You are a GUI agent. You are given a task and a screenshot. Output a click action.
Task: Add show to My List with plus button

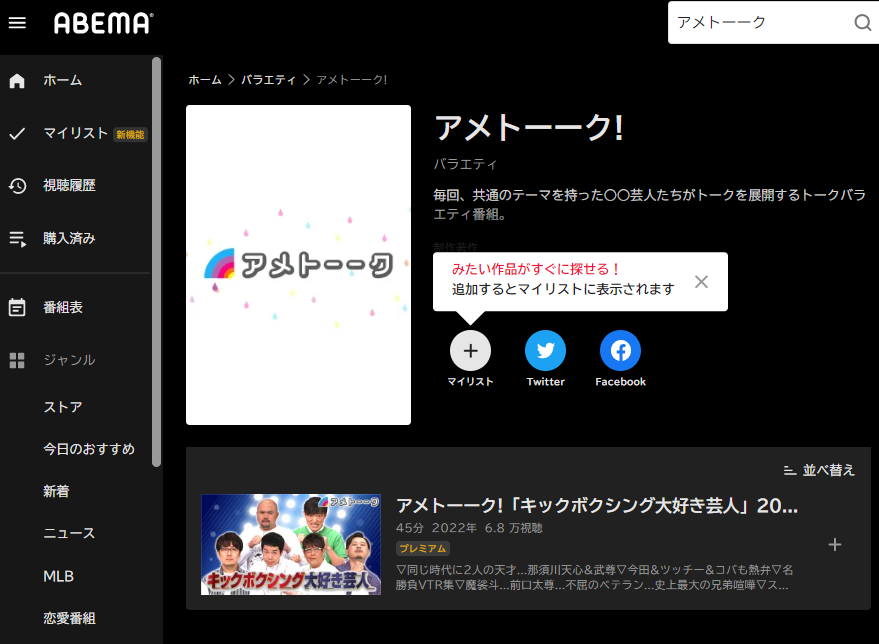[x=470, y=350]
